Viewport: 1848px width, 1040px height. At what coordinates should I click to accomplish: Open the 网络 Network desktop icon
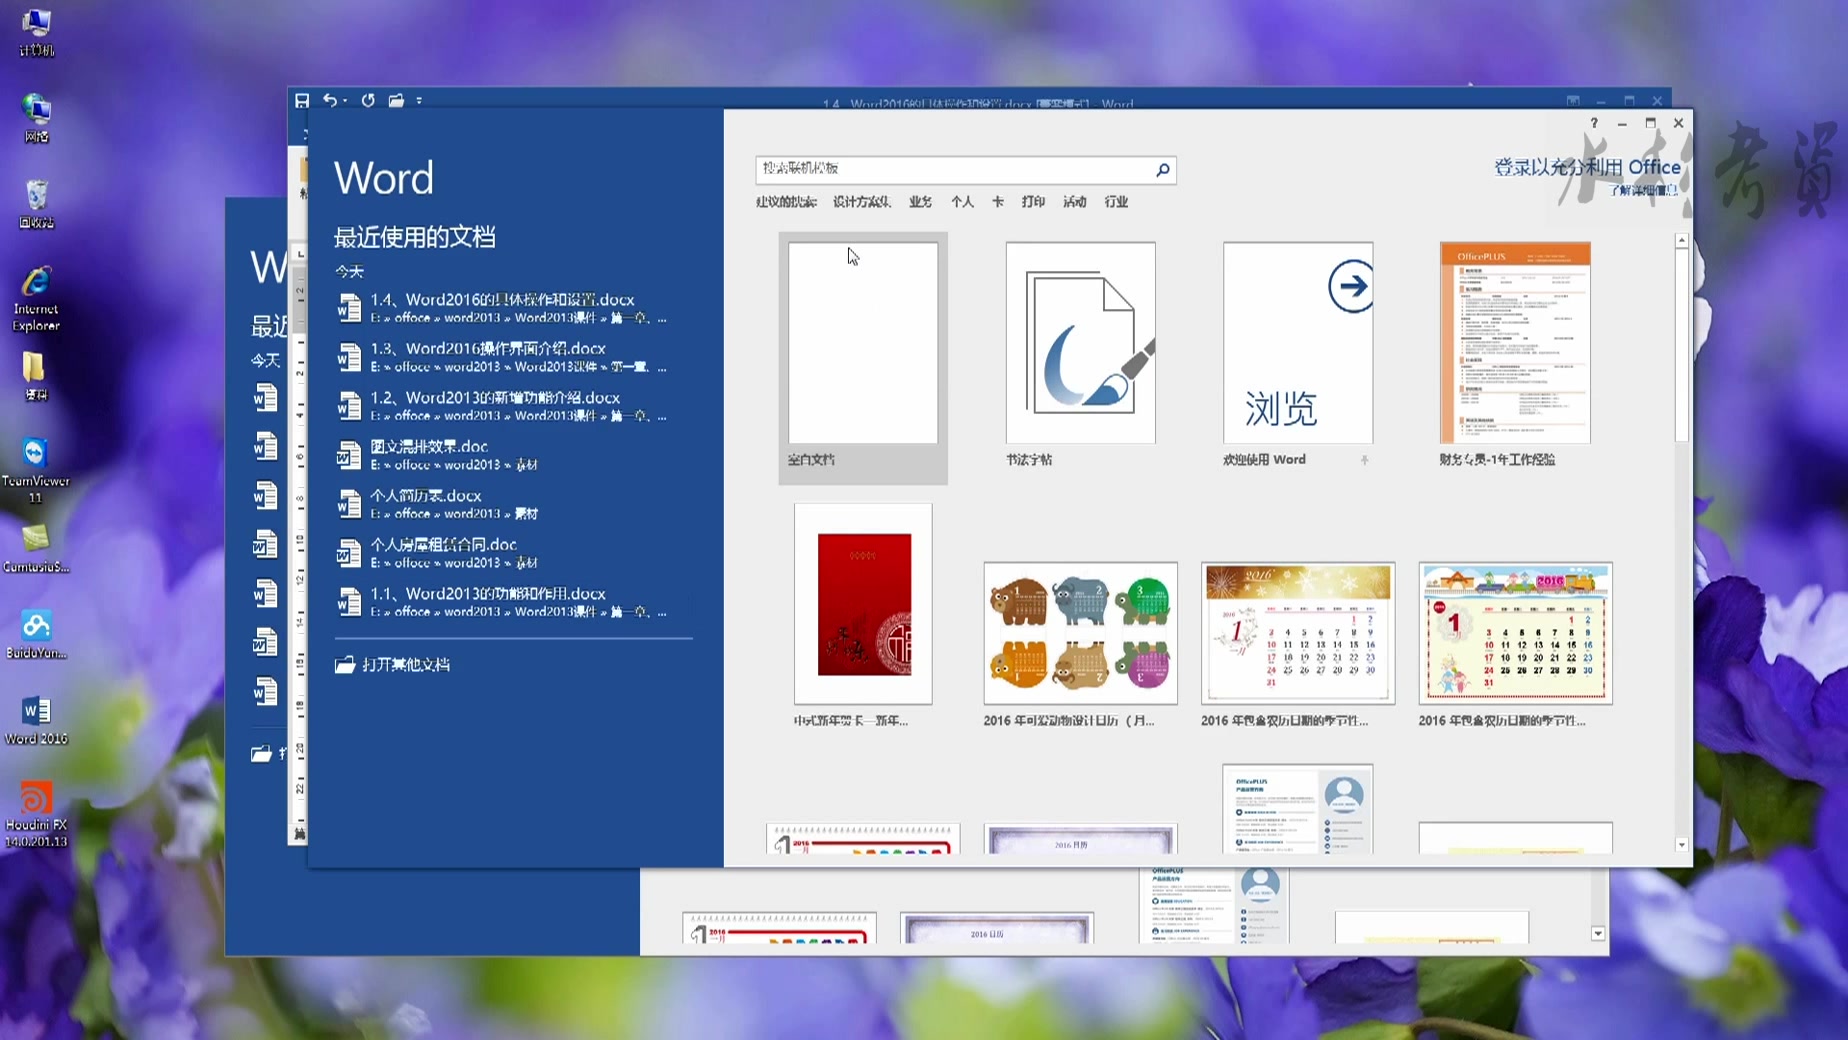tap(36, 117)
